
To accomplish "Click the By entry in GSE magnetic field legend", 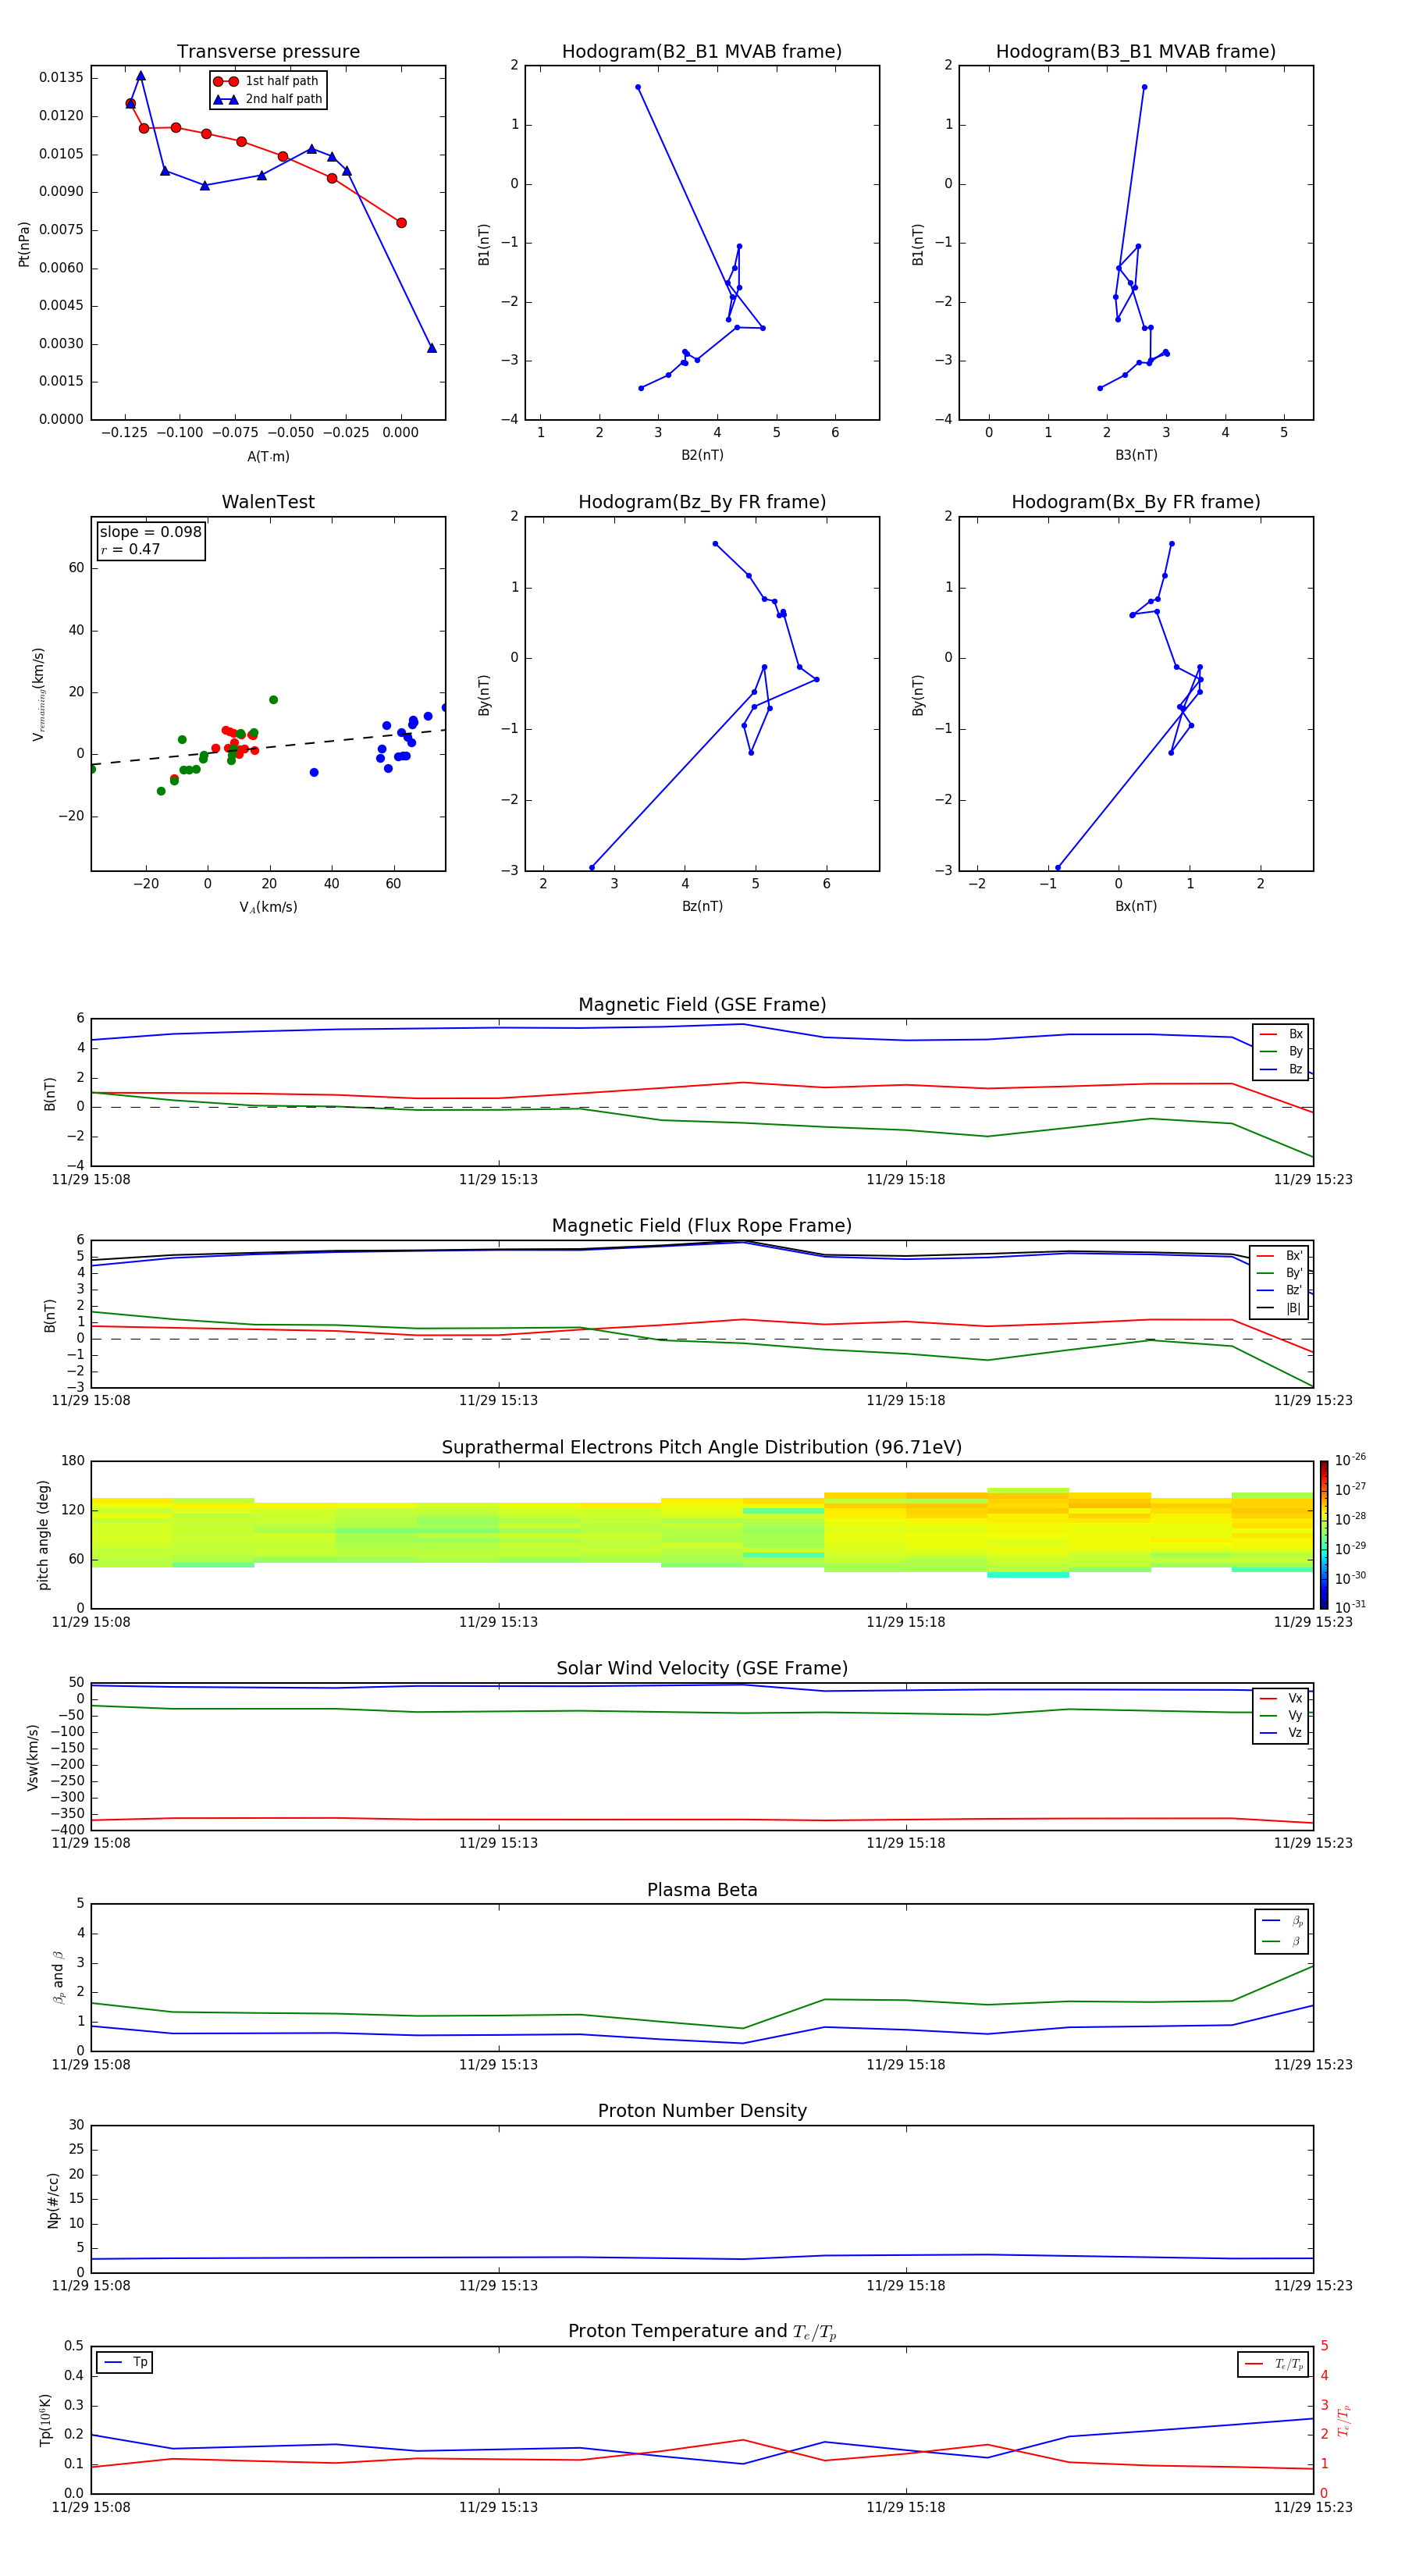I will point(1281,1051).
